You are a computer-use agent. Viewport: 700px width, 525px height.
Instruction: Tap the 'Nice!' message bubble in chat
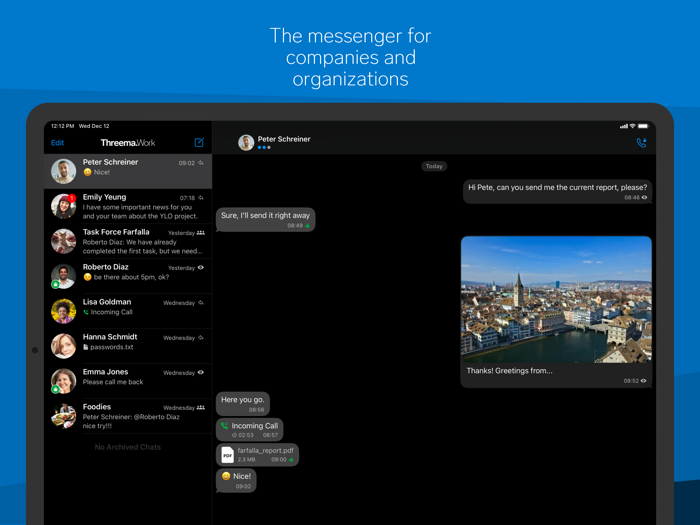point(236,480)
